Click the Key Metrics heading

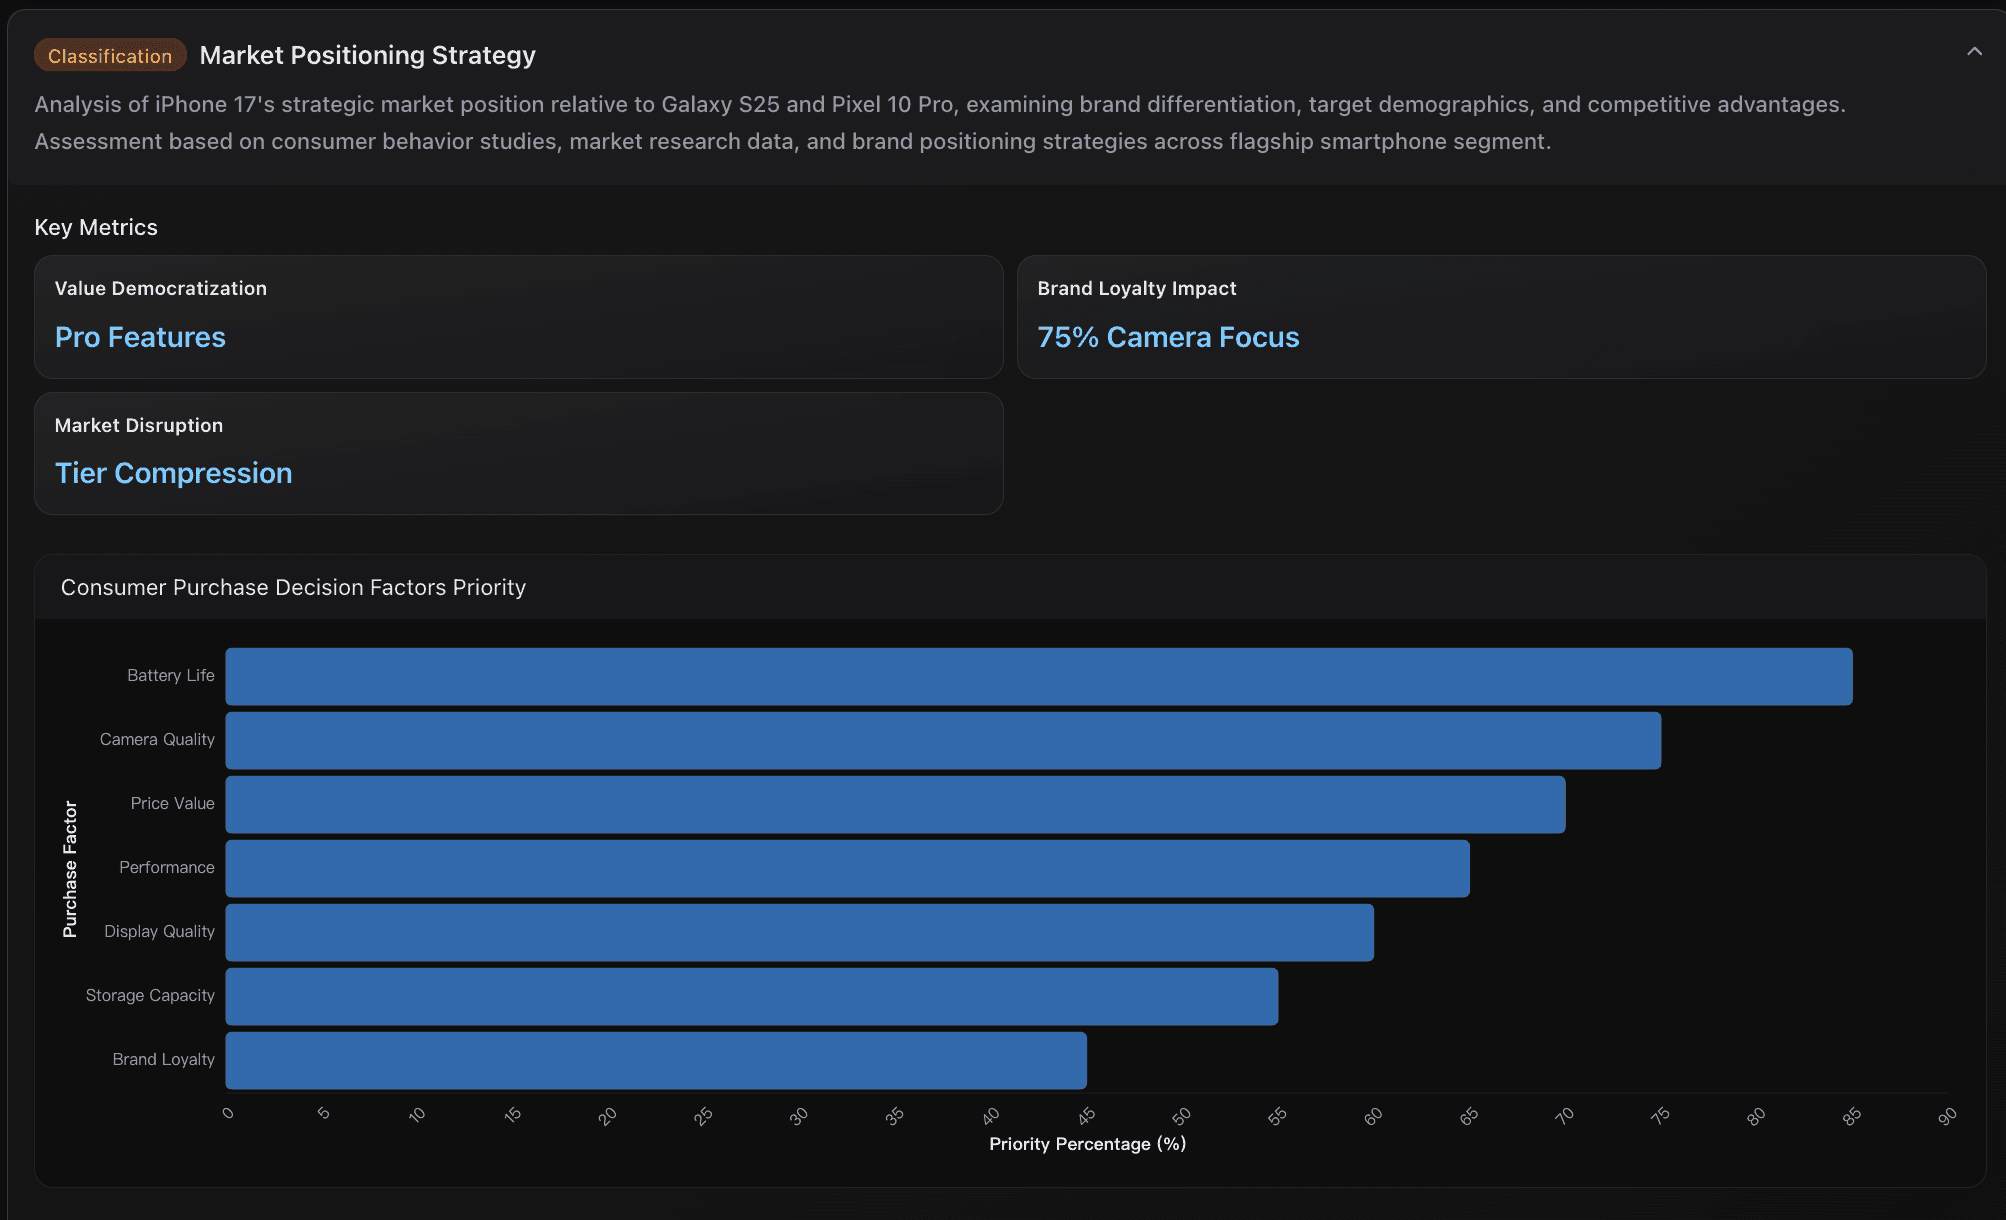(x=96, y=227)
